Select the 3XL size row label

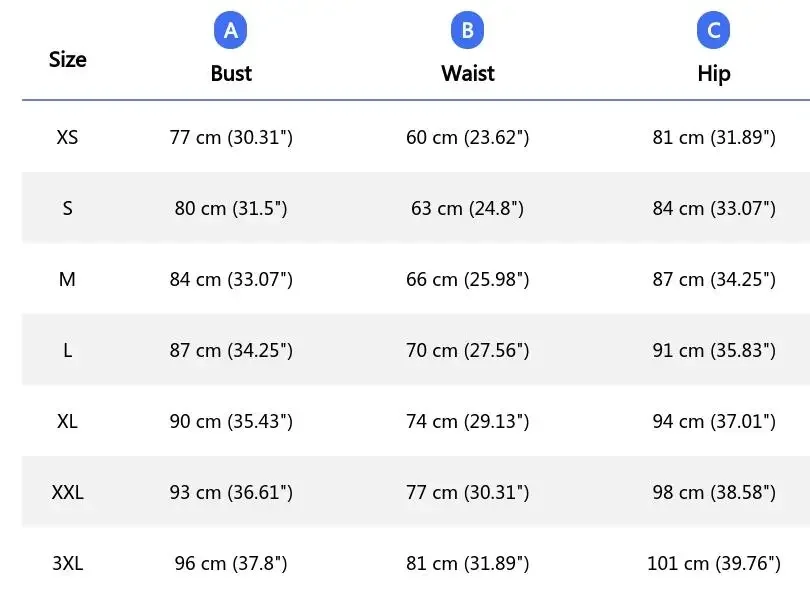tap(68, 563)
